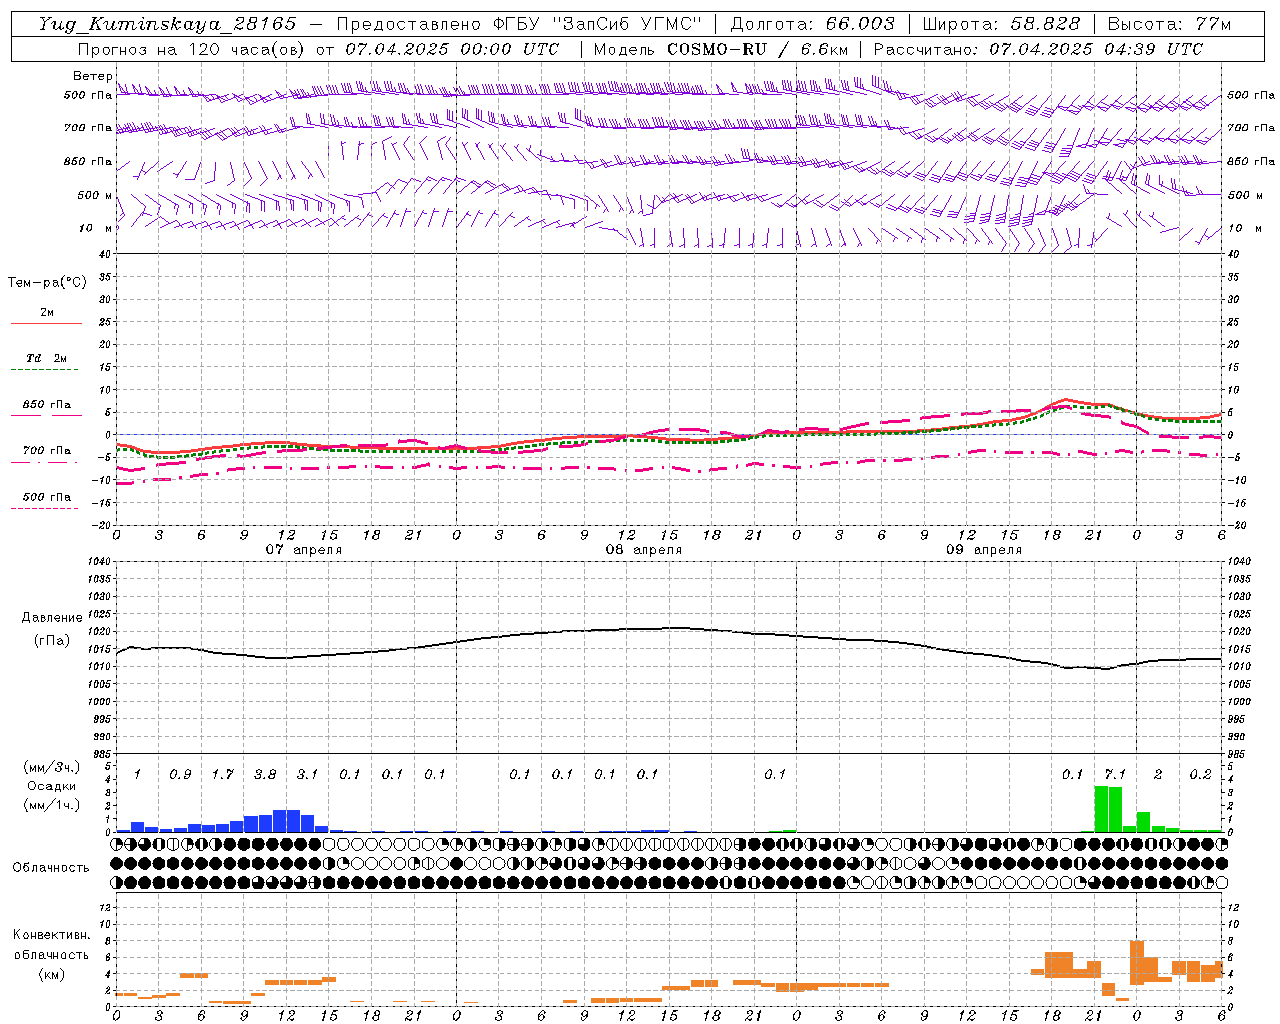
Task: Click the 'Тем-ра(°C)' panel label
Action: tap(47, 283)
